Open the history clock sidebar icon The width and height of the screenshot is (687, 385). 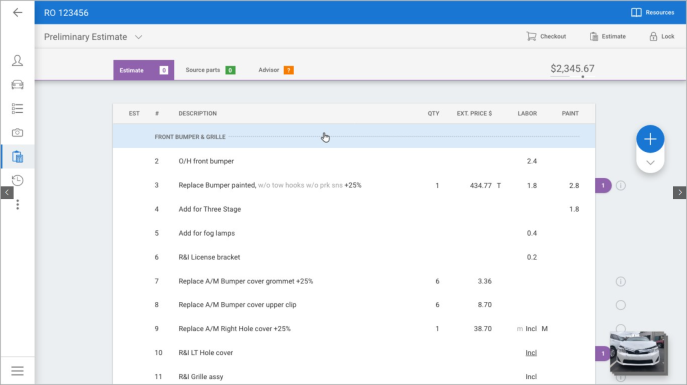tap(18, 180)
